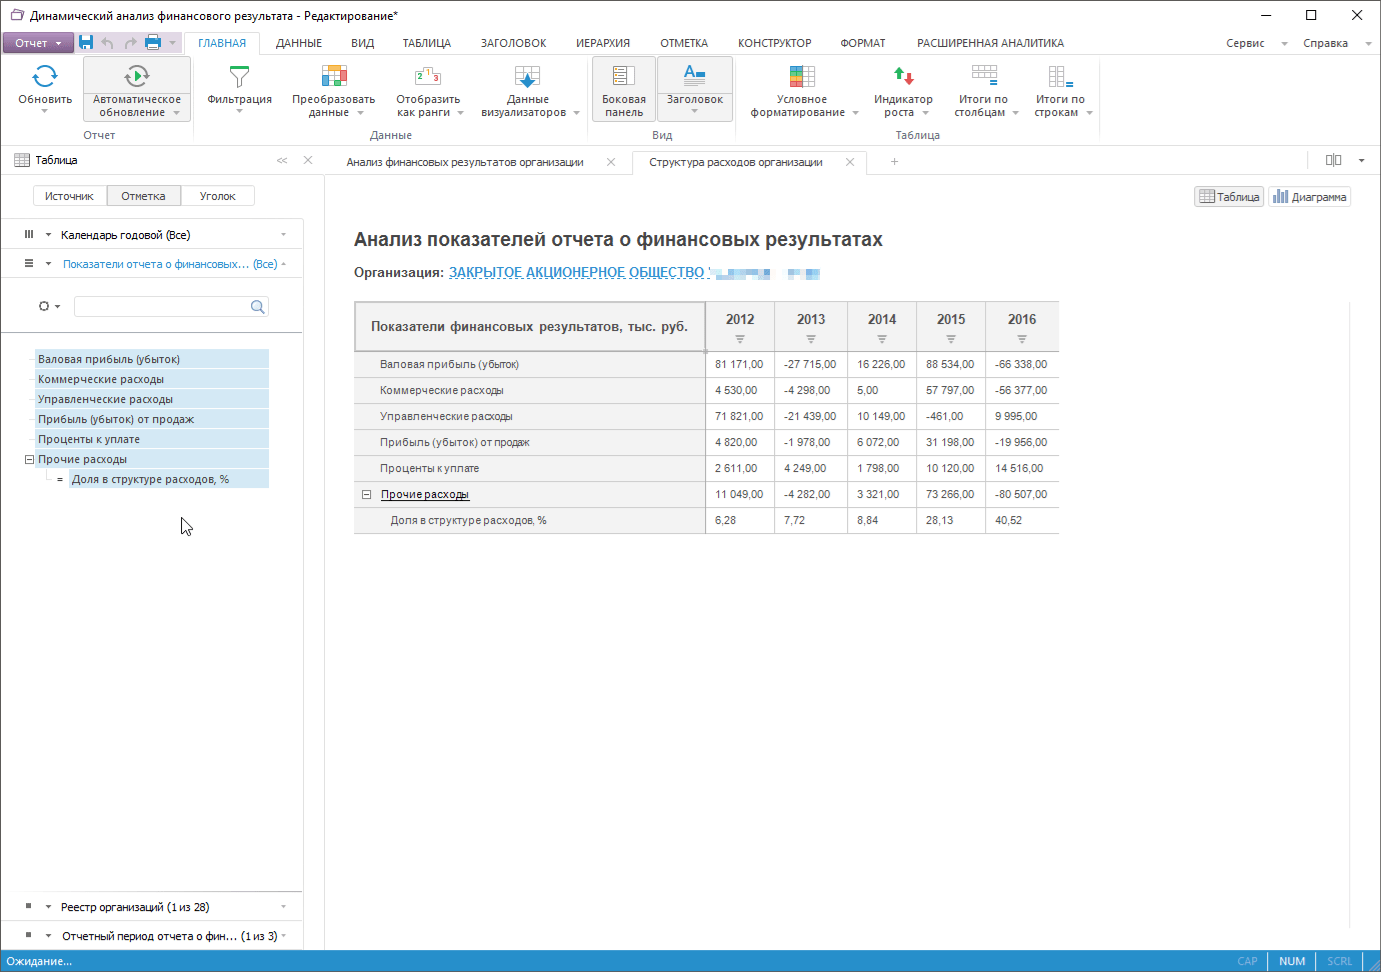Switch to Анализ финансовых результатов организации tab

point(465,162)
